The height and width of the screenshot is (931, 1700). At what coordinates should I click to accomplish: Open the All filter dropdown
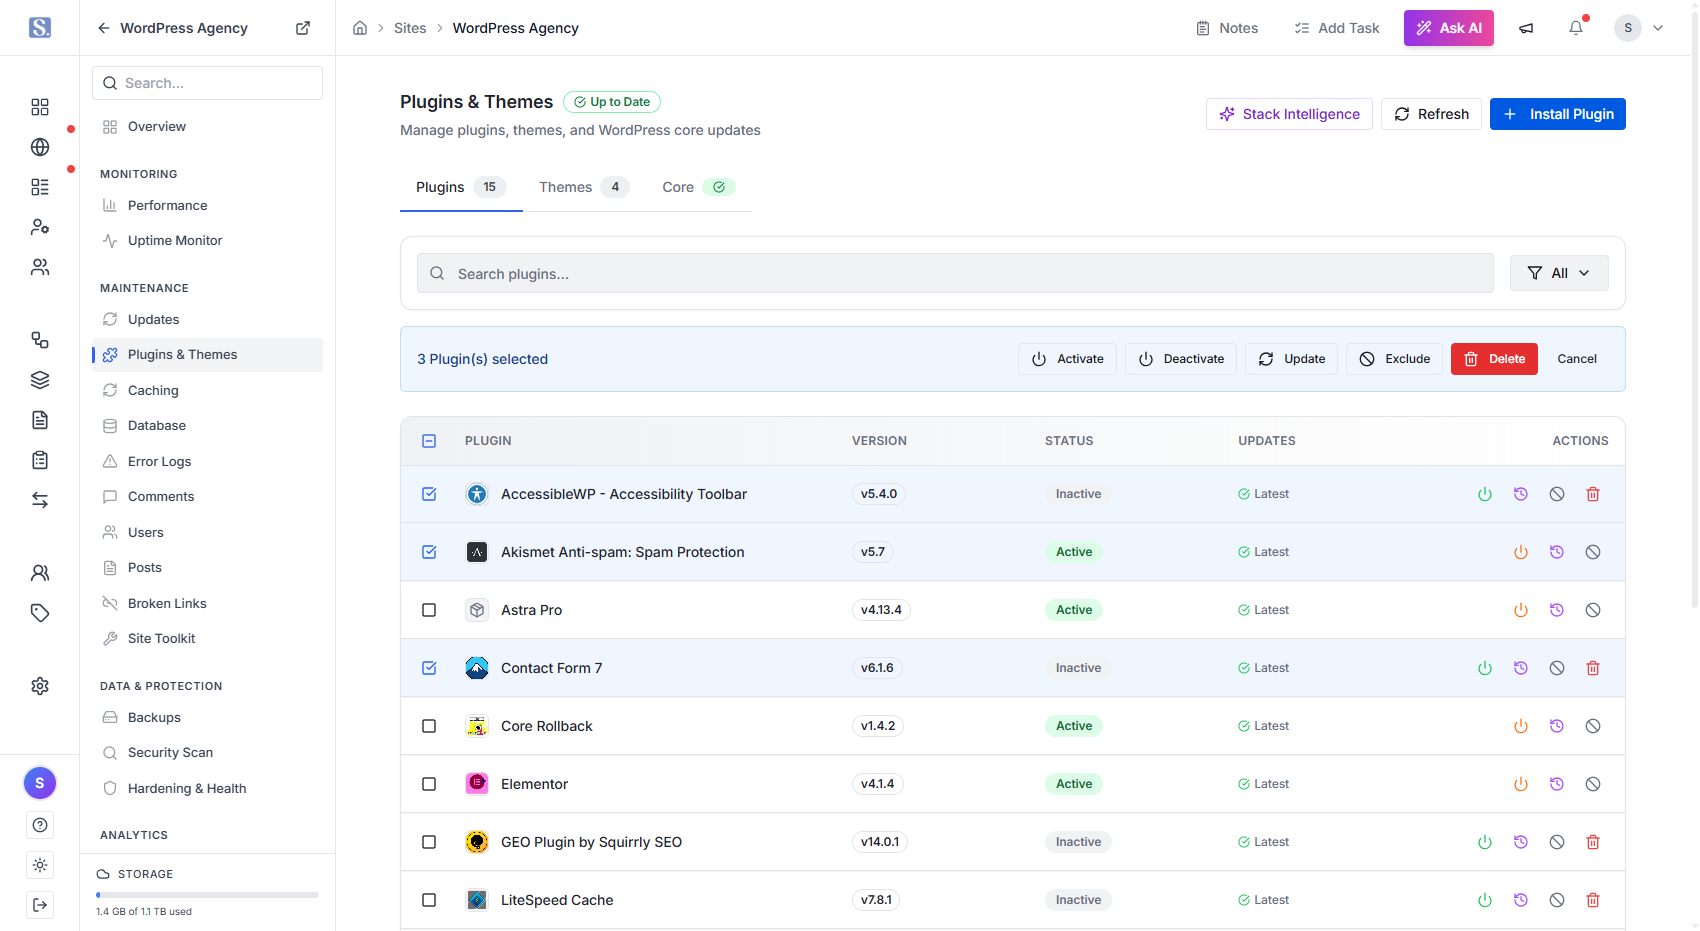click(1559, 273)
